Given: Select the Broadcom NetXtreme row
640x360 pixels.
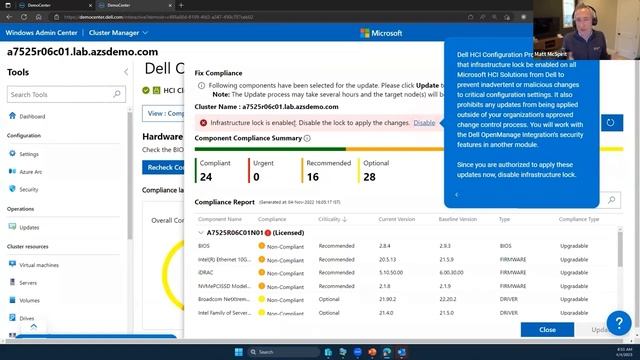Looking at the screenshot, I should tap(407, 299).
